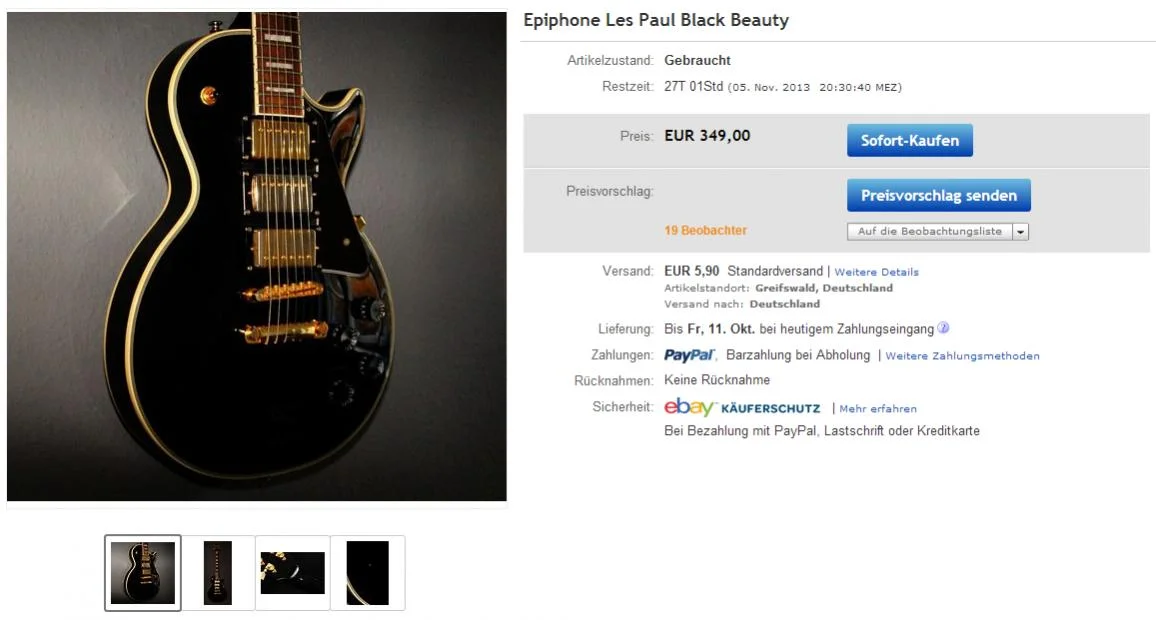Image resolution: width=1156 pixels, height=620 pixels.
Task: Open Weitere Details shipping link
Action: tap(876, 272)
